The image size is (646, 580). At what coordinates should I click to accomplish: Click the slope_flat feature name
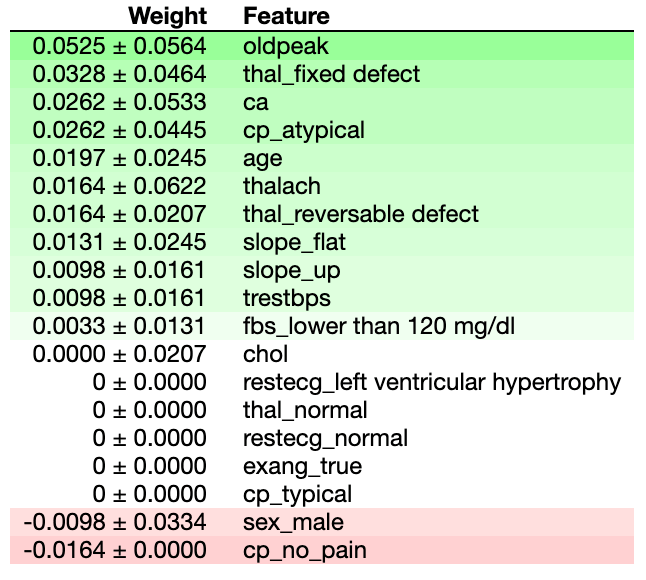point(294,242)
